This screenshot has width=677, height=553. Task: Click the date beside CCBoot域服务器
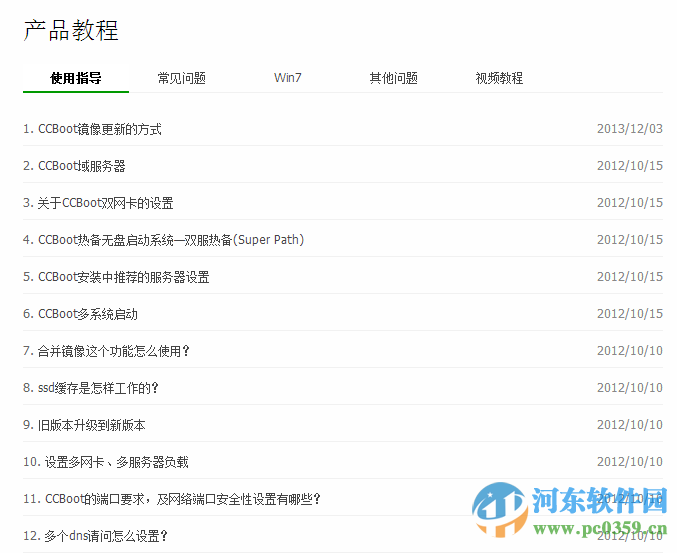630,166
